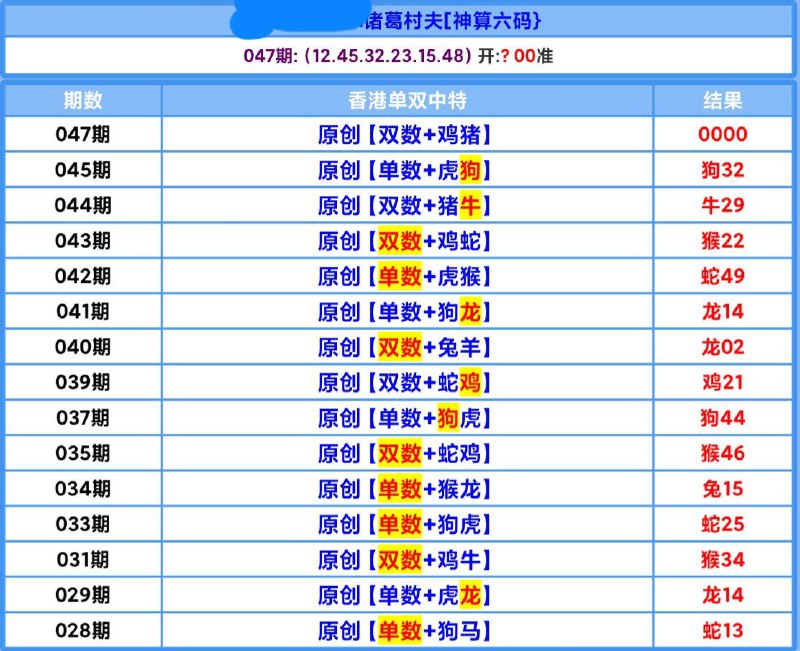The height and width of the screenshot is (651, 800).
Task: Click result 蛇49
Action: (722, 276)
